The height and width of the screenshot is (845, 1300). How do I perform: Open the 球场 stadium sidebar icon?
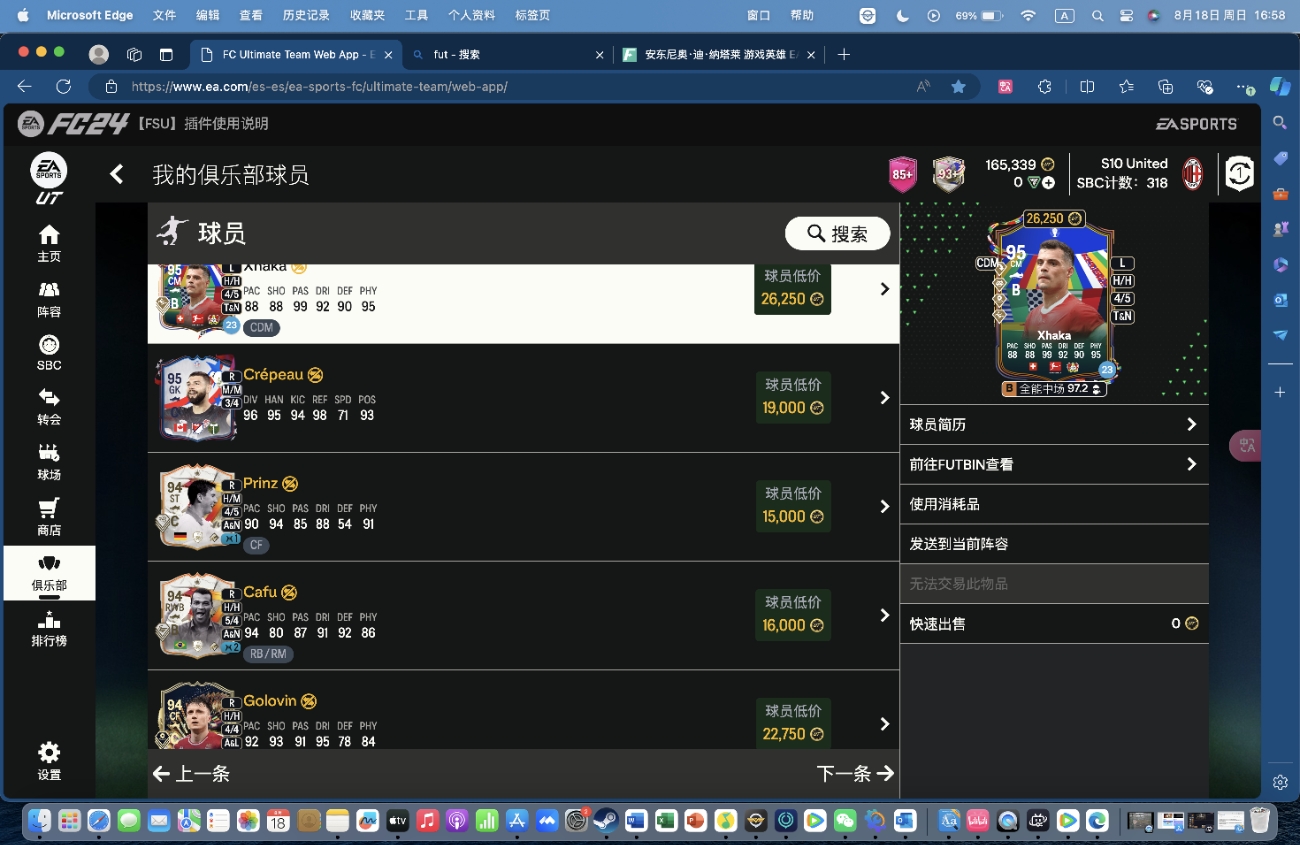coord(49,462)
